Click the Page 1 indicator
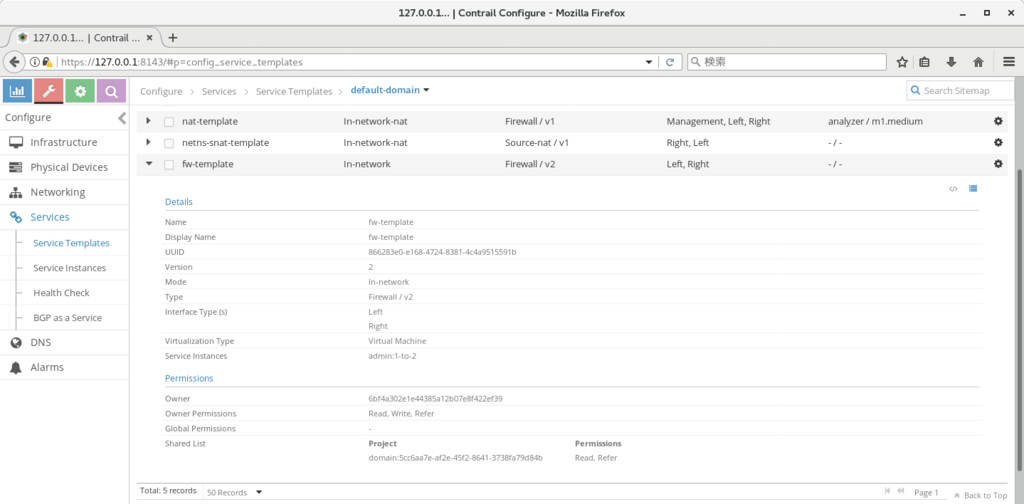 (x=926, y=492)
